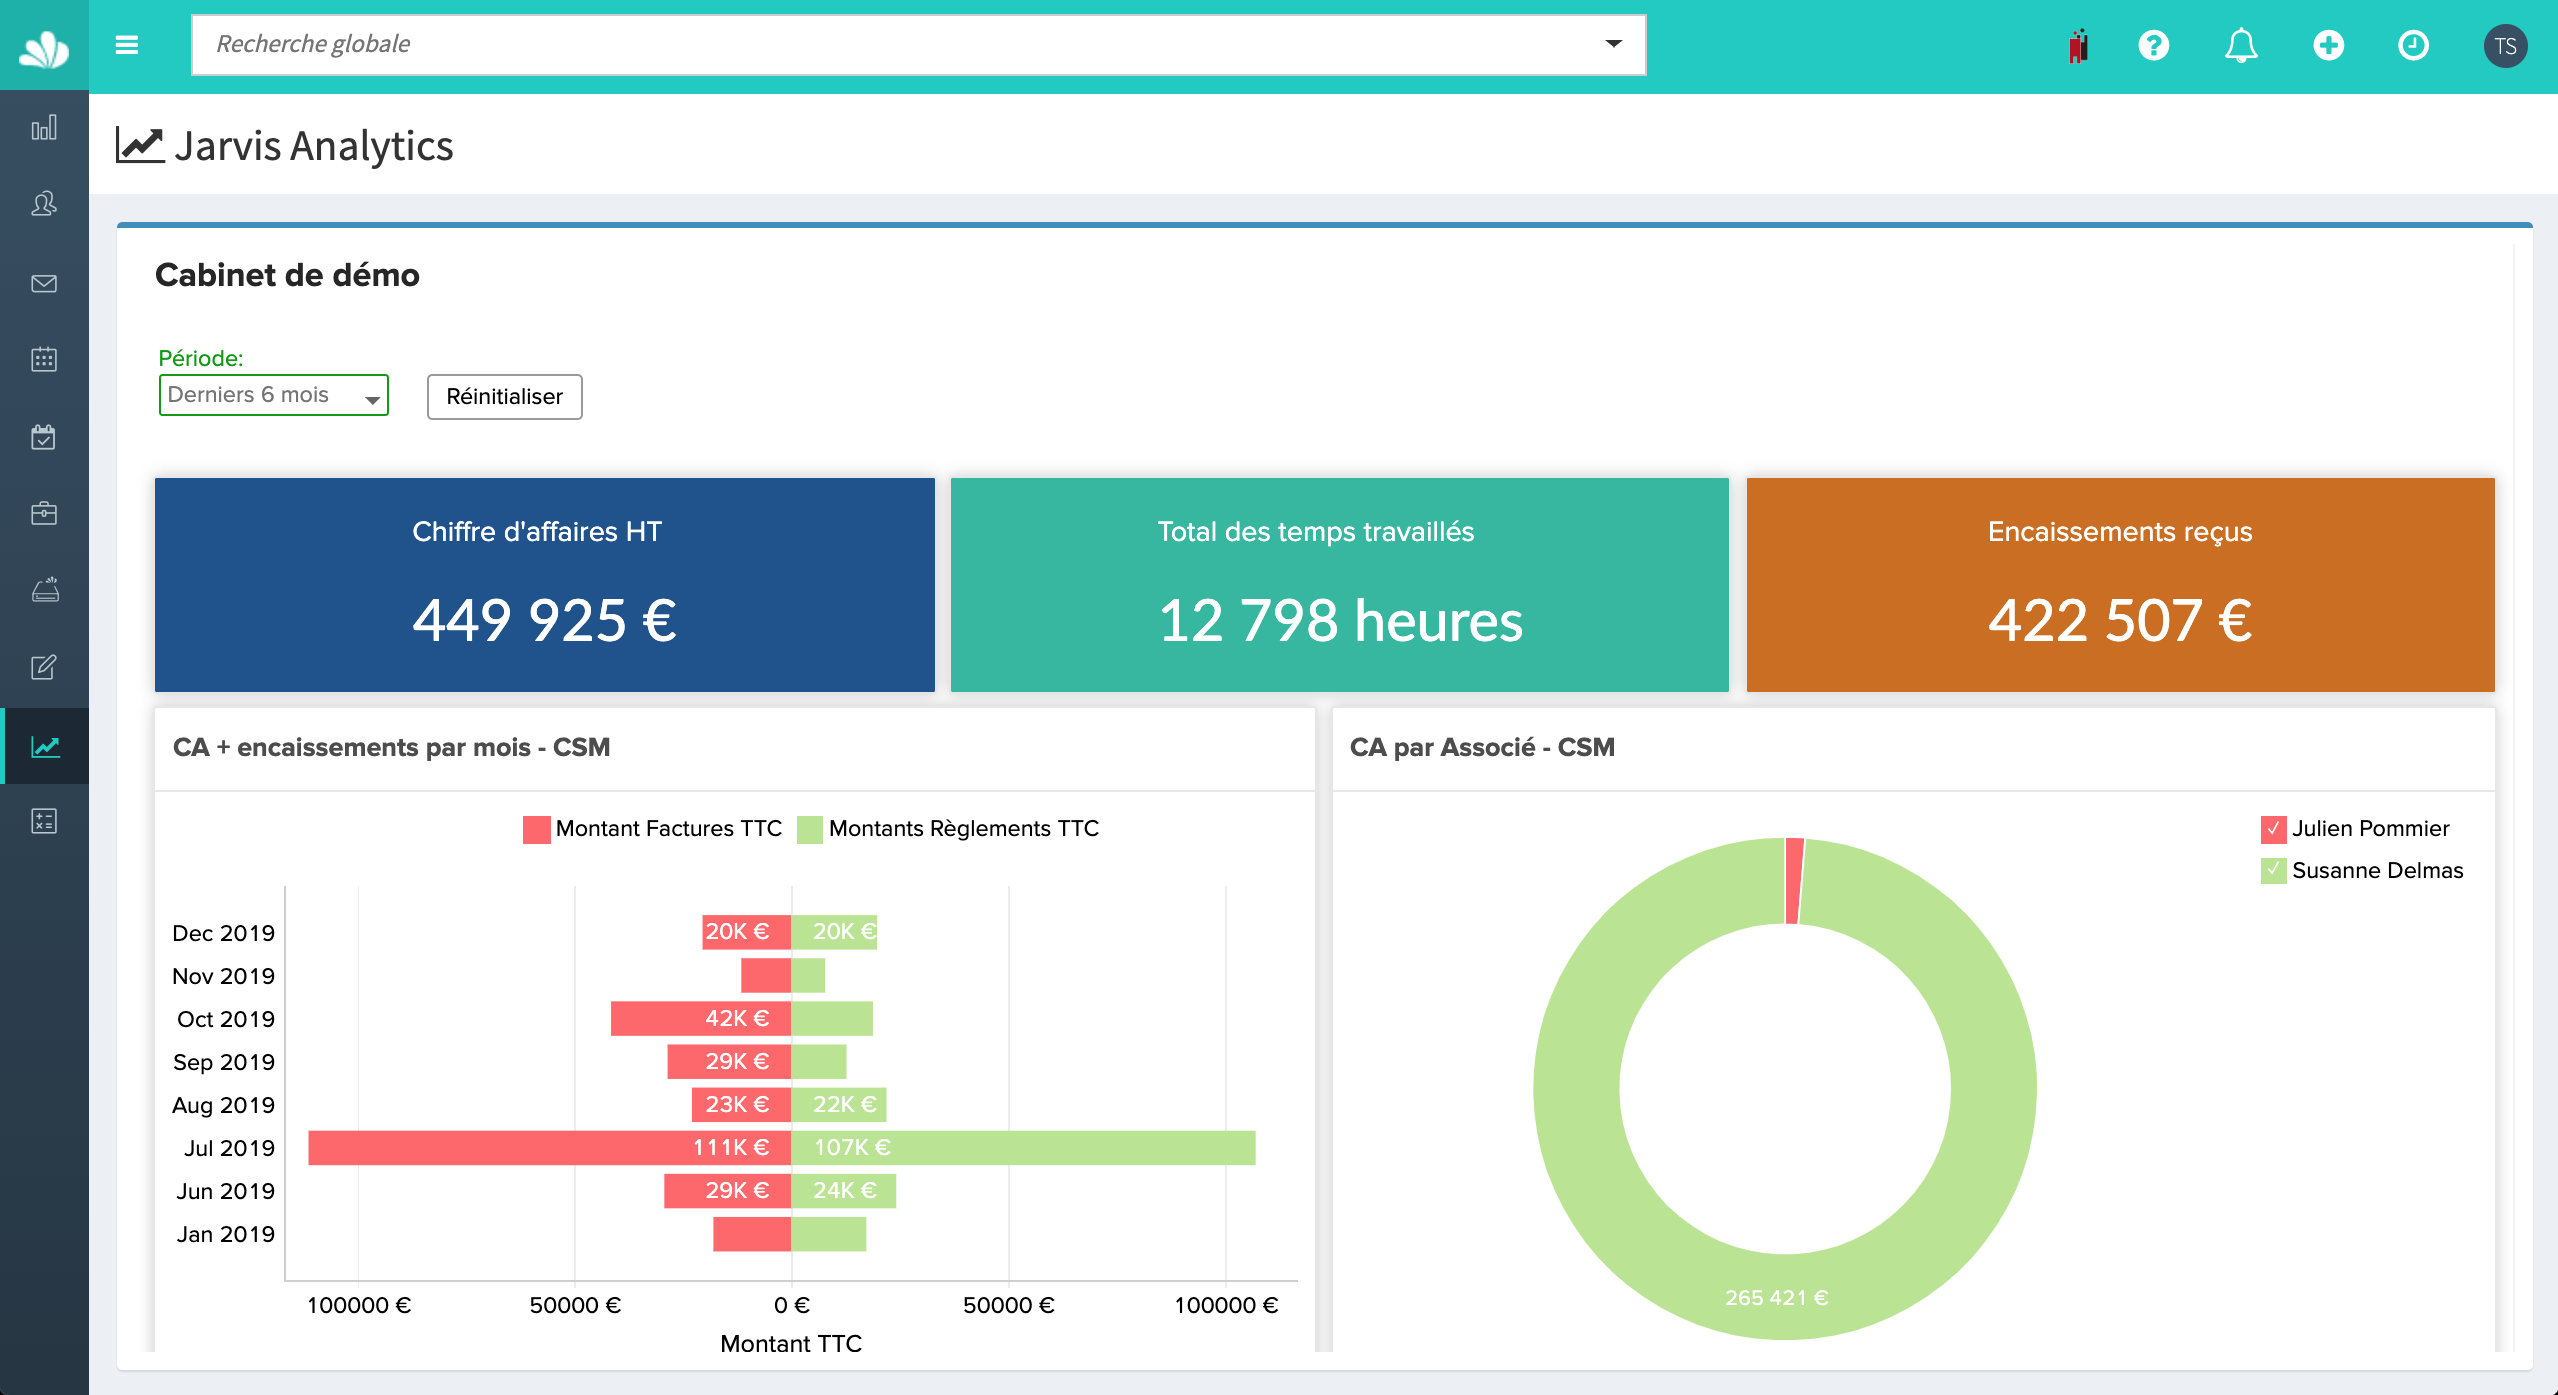Open the clock timer icon

(2413, 45)
